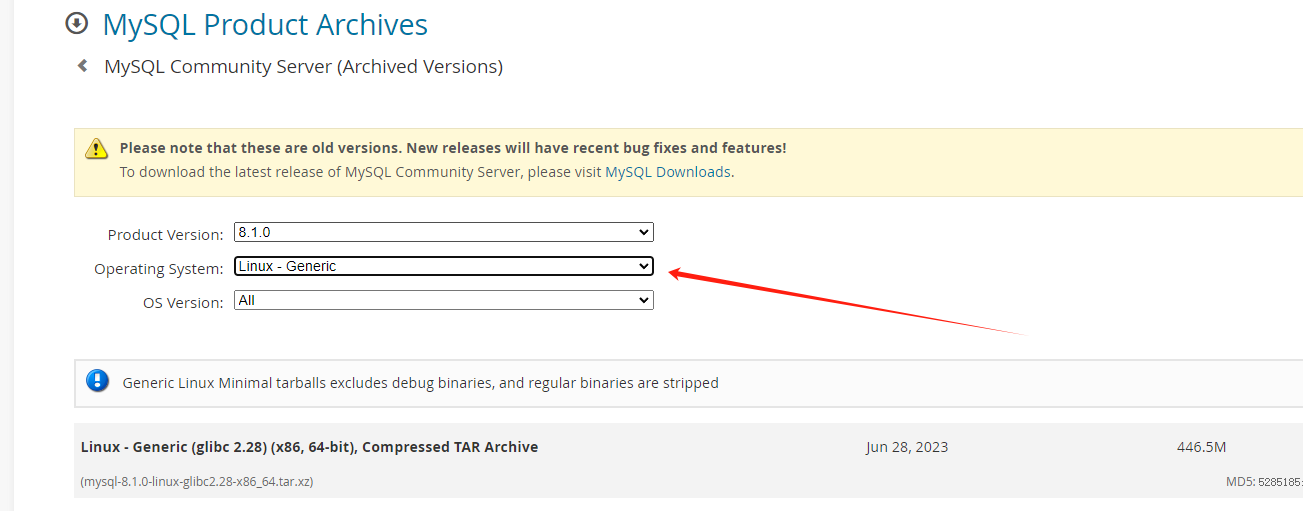Expand the Operating System dropdown

tap(443, 266)
